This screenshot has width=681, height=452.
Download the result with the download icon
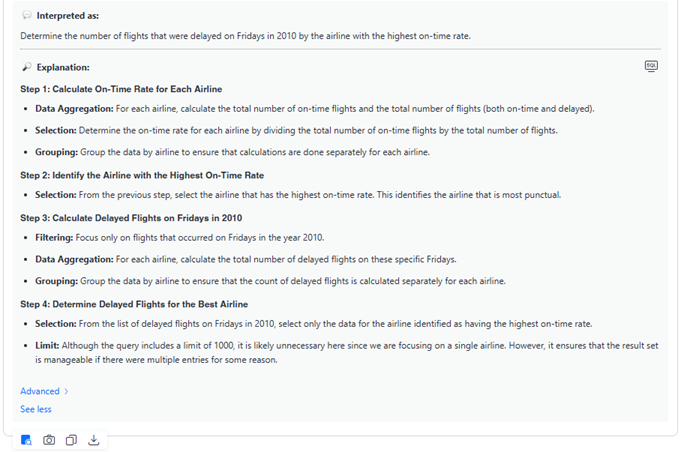pos(94,439)
